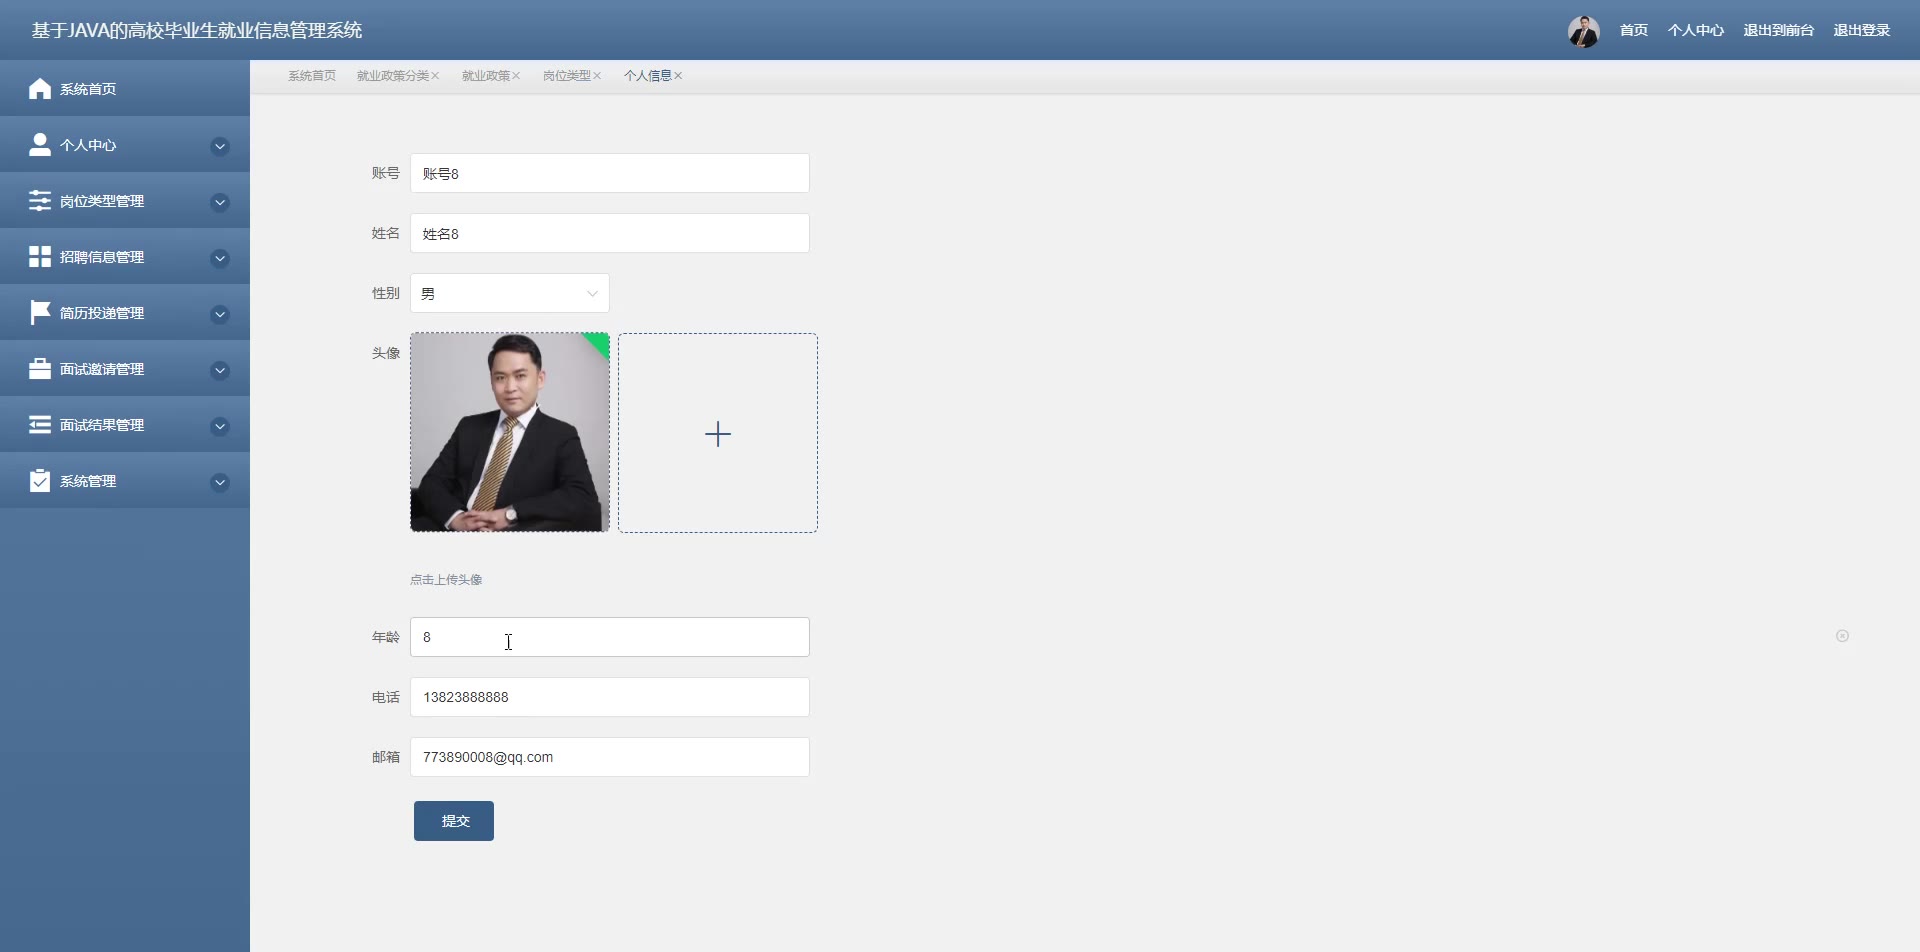The height and width of the screenshot is (952, 1920).
Task: Expand the 面试邀请管理 chevron
Action: click(220, 371)
